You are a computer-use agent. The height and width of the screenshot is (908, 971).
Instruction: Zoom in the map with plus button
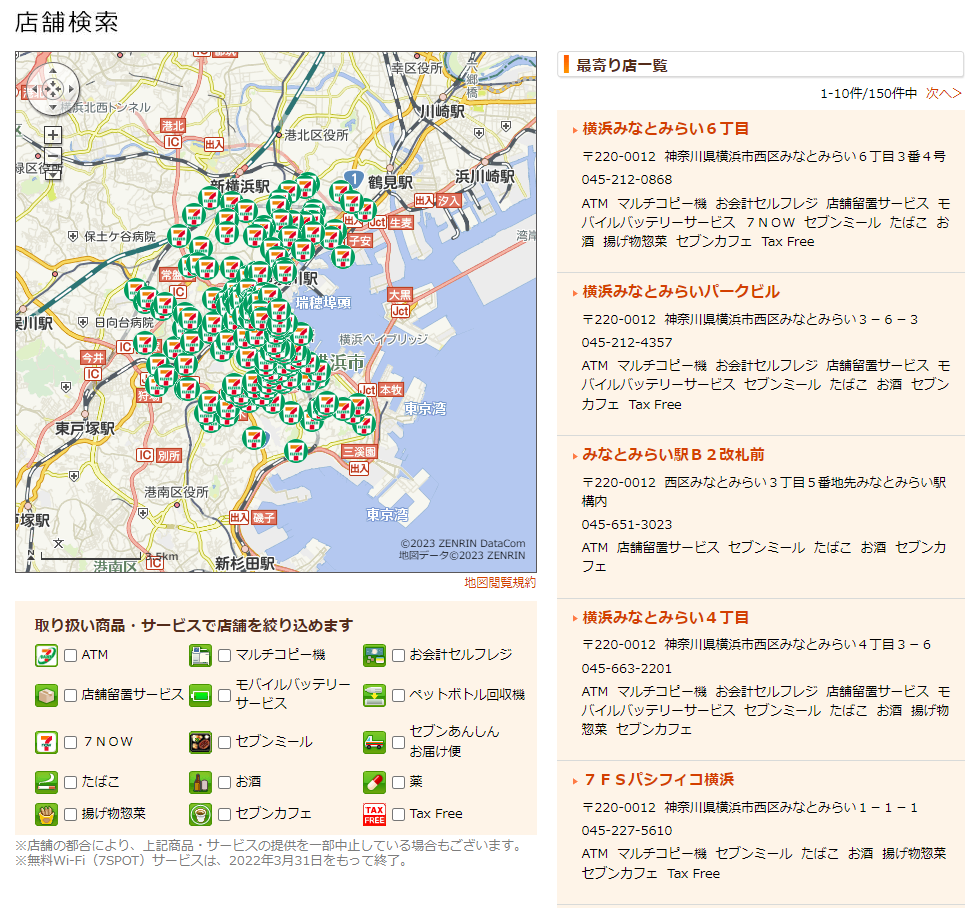53,135
